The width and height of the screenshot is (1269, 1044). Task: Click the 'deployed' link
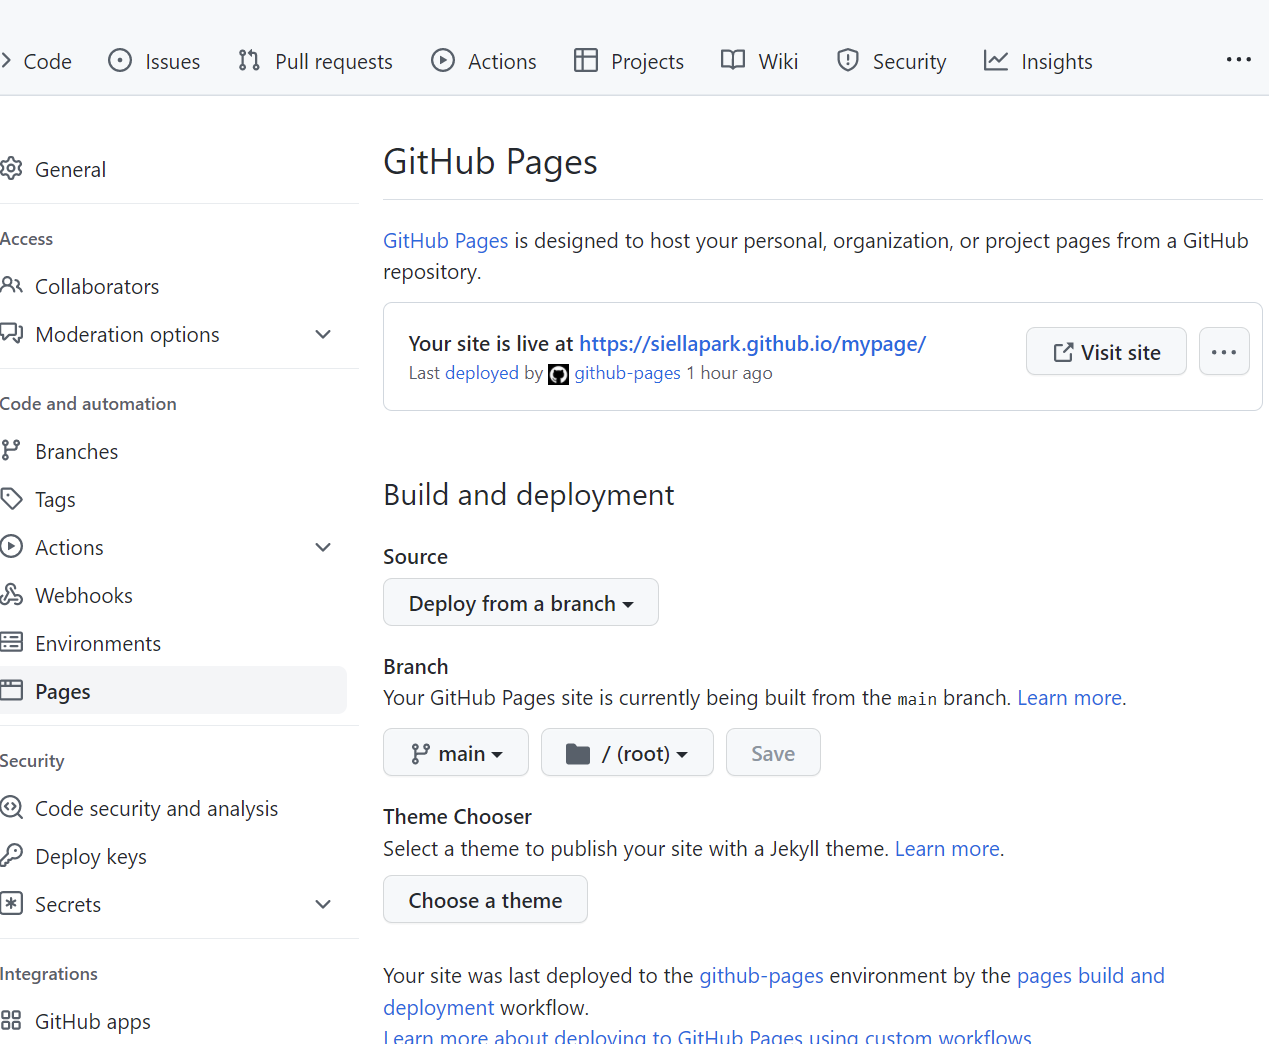482,373
